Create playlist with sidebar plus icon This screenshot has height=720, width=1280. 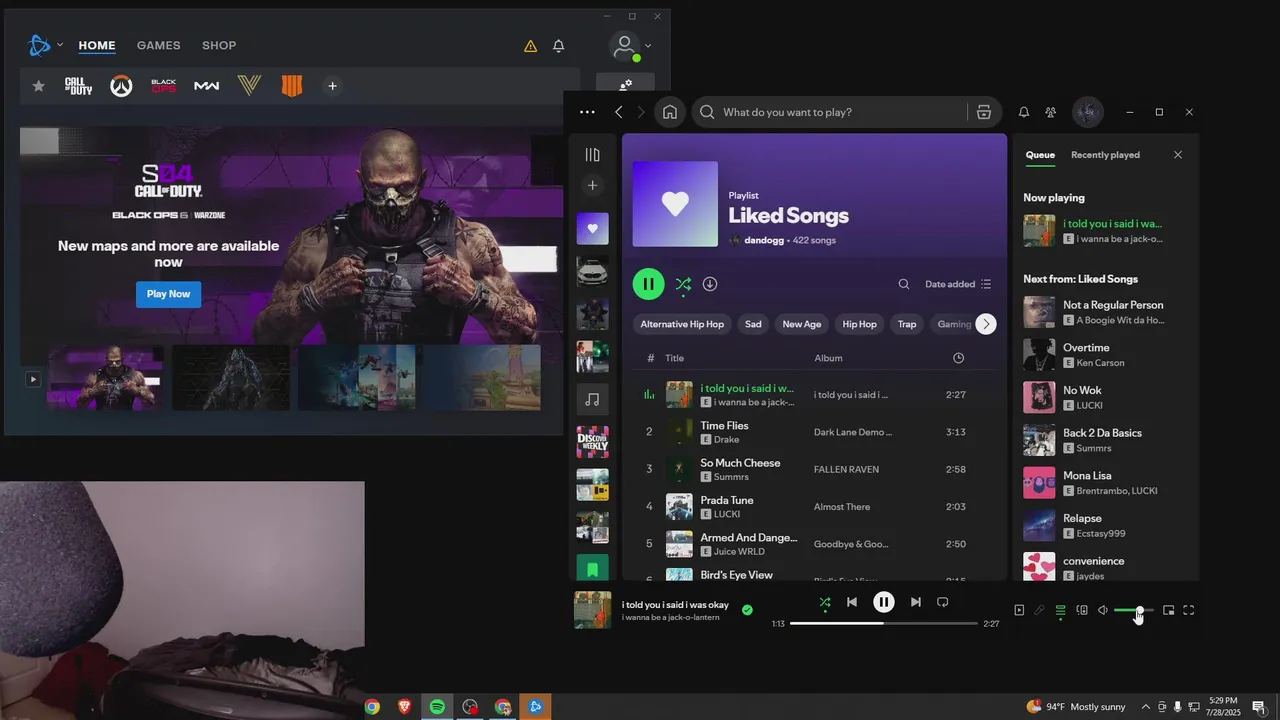point(592,186)
